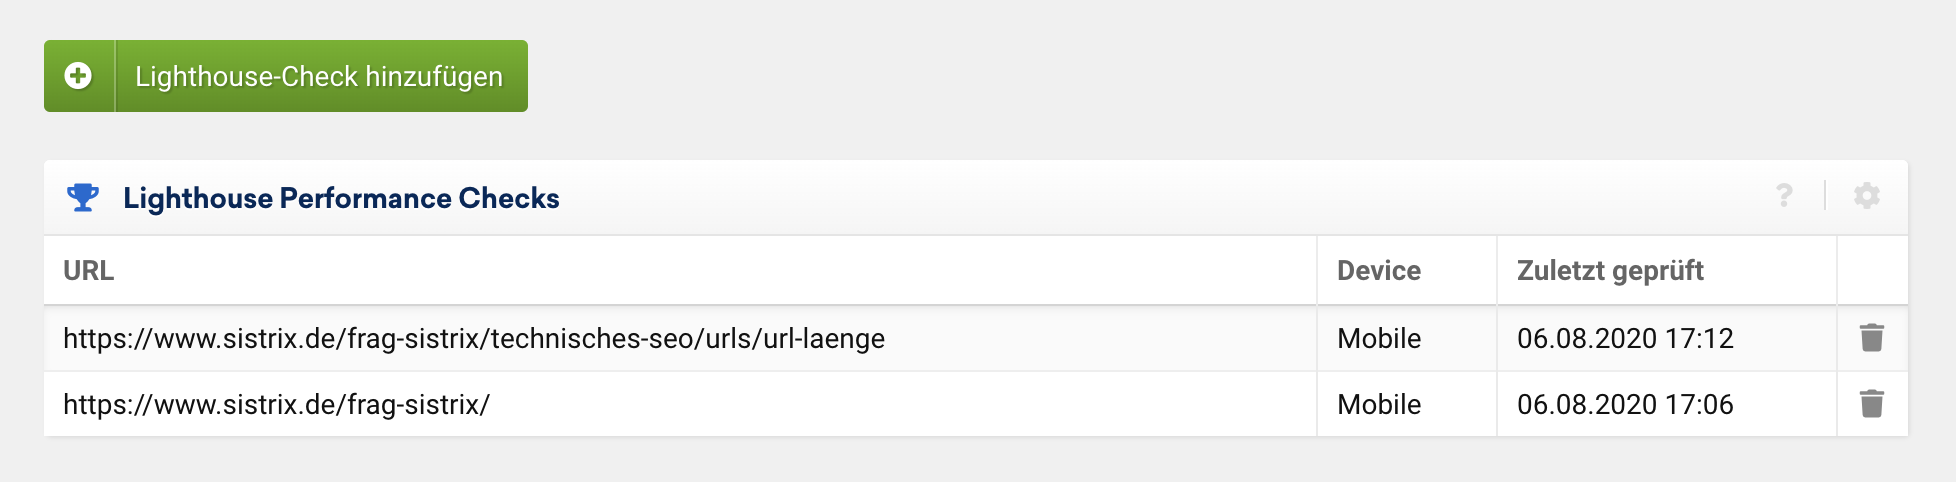Sort by the Device column header
The image size is (1956, 482).
coord(1379,271)
